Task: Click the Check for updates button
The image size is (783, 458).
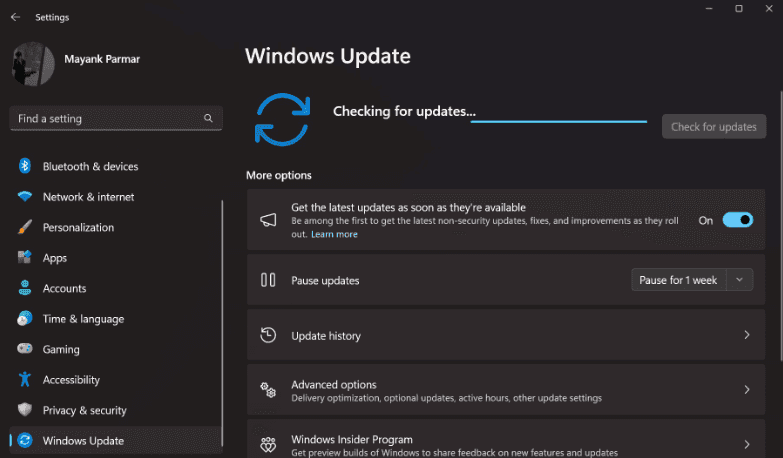Action: pos(714,127)
